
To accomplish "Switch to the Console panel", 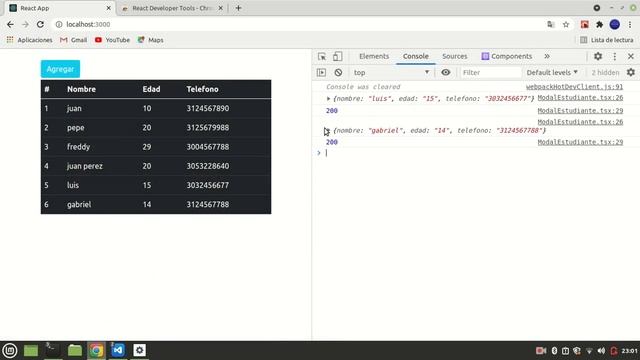I will tap(416, 56).
